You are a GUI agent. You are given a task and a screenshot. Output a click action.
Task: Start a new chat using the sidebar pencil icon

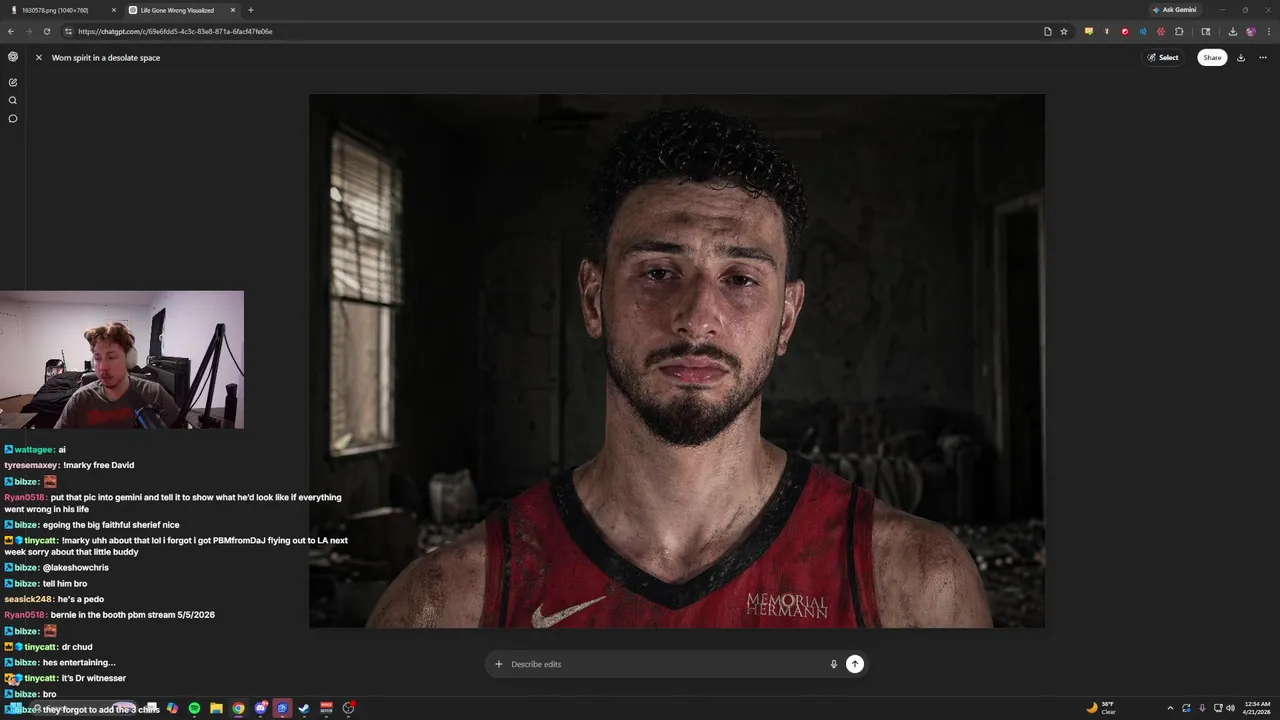[13, 82]
